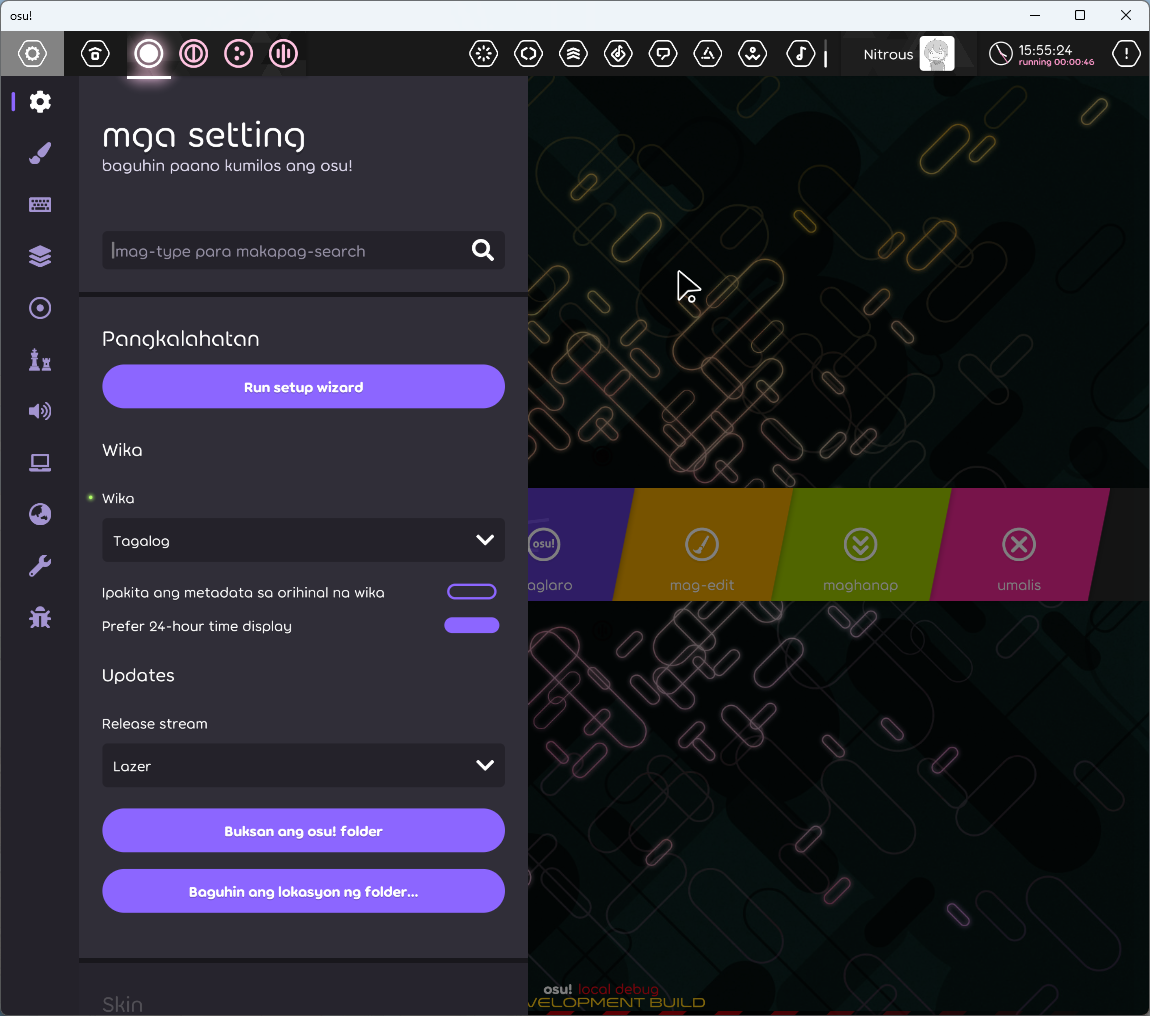Select the osu!catch ruleset icon
Viewport: 1150px width, 1016px height.
238,54
